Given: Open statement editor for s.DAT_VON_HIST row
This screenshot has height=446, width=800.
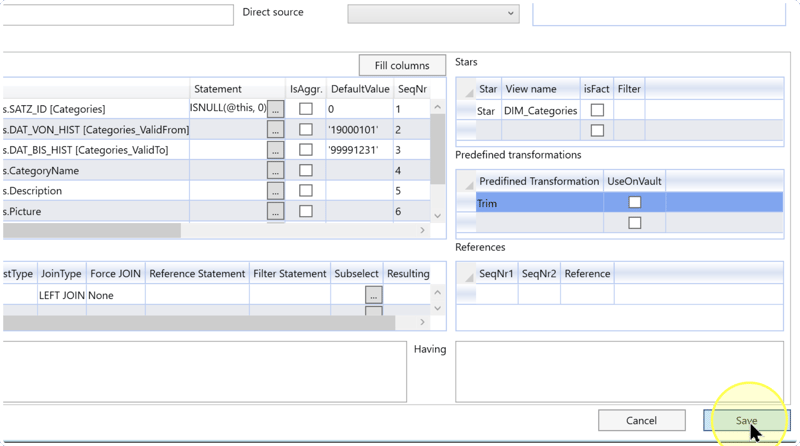Looking at the screenshot, I should coord(276,130).
